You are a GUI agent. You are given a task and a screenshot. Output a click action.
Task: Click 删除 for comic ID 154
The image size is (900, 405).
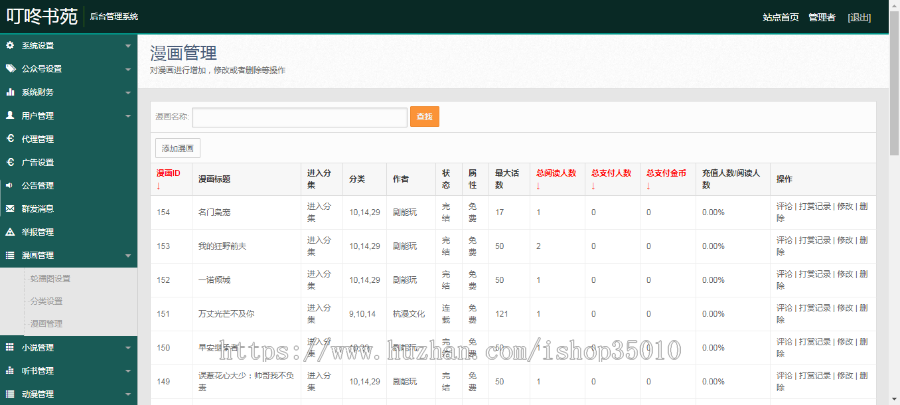pyautogui.click(x=821, y=212)
